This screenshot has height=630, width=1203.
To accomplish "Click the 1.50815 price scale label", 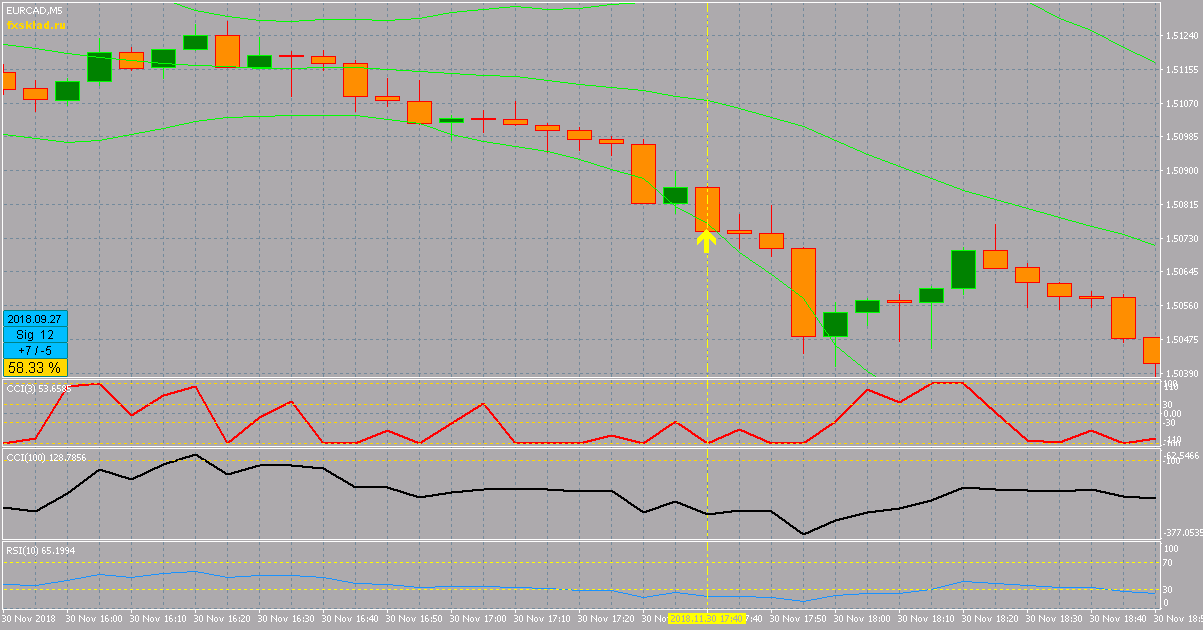I will pyautogui.click(x=1181, y=205).
